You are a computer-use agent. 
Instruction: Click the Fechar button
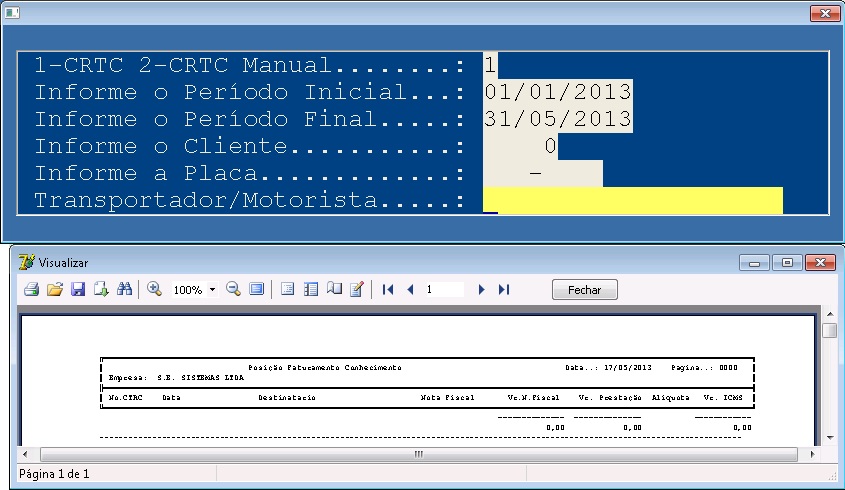[x=584, y=289]
